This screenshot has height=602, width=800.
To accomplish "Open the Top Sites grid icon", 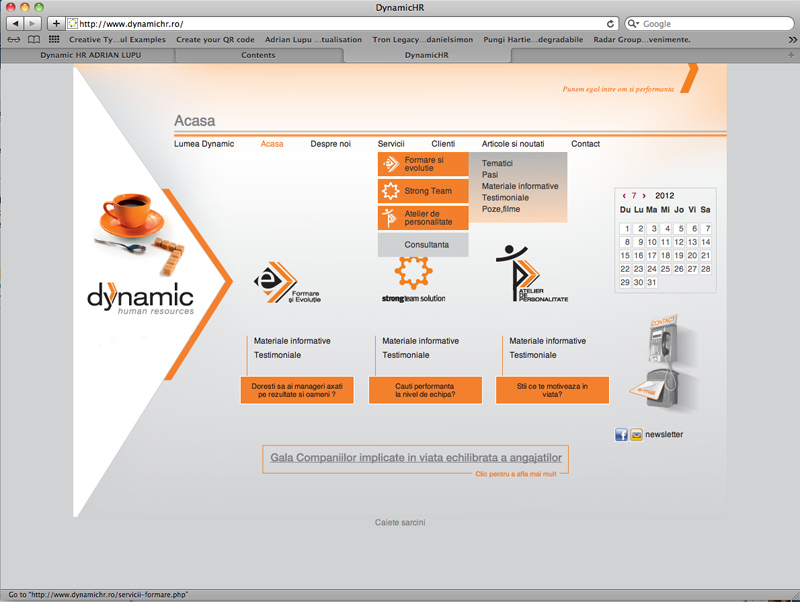I will 54,39.
